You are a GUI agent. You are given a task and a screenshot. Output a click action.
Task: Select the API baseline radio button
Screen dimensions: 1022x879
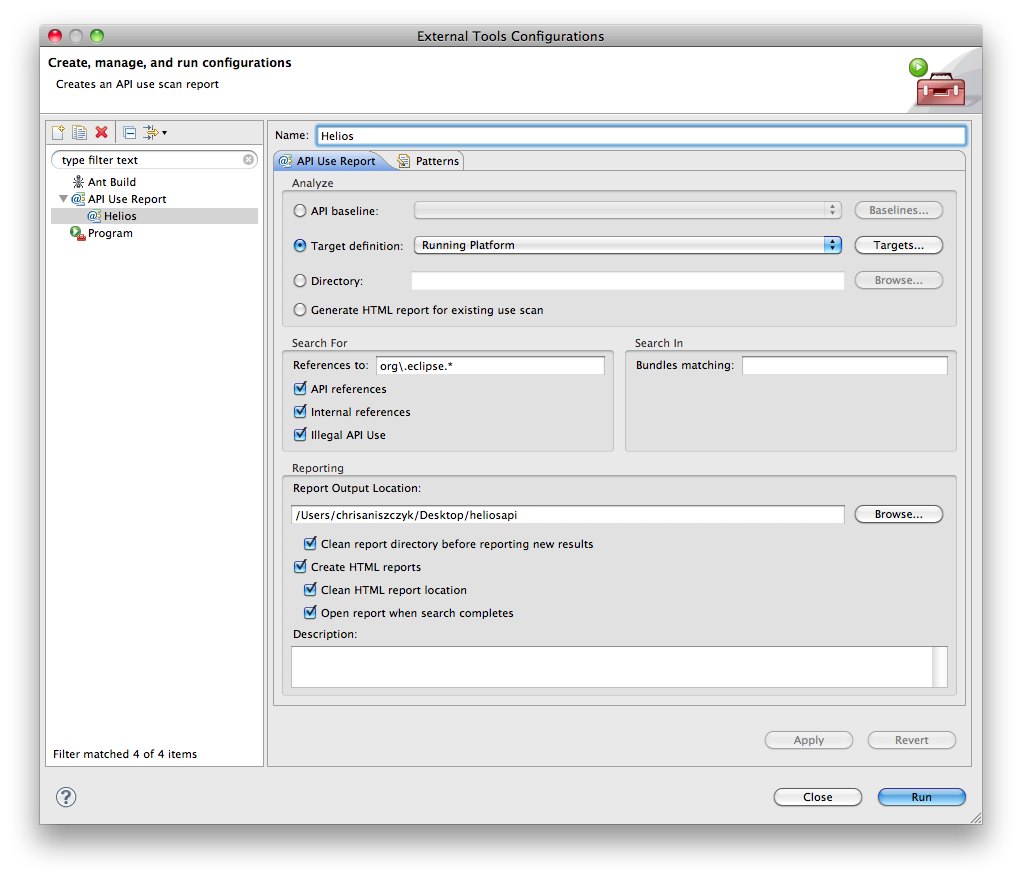[300, 211]
